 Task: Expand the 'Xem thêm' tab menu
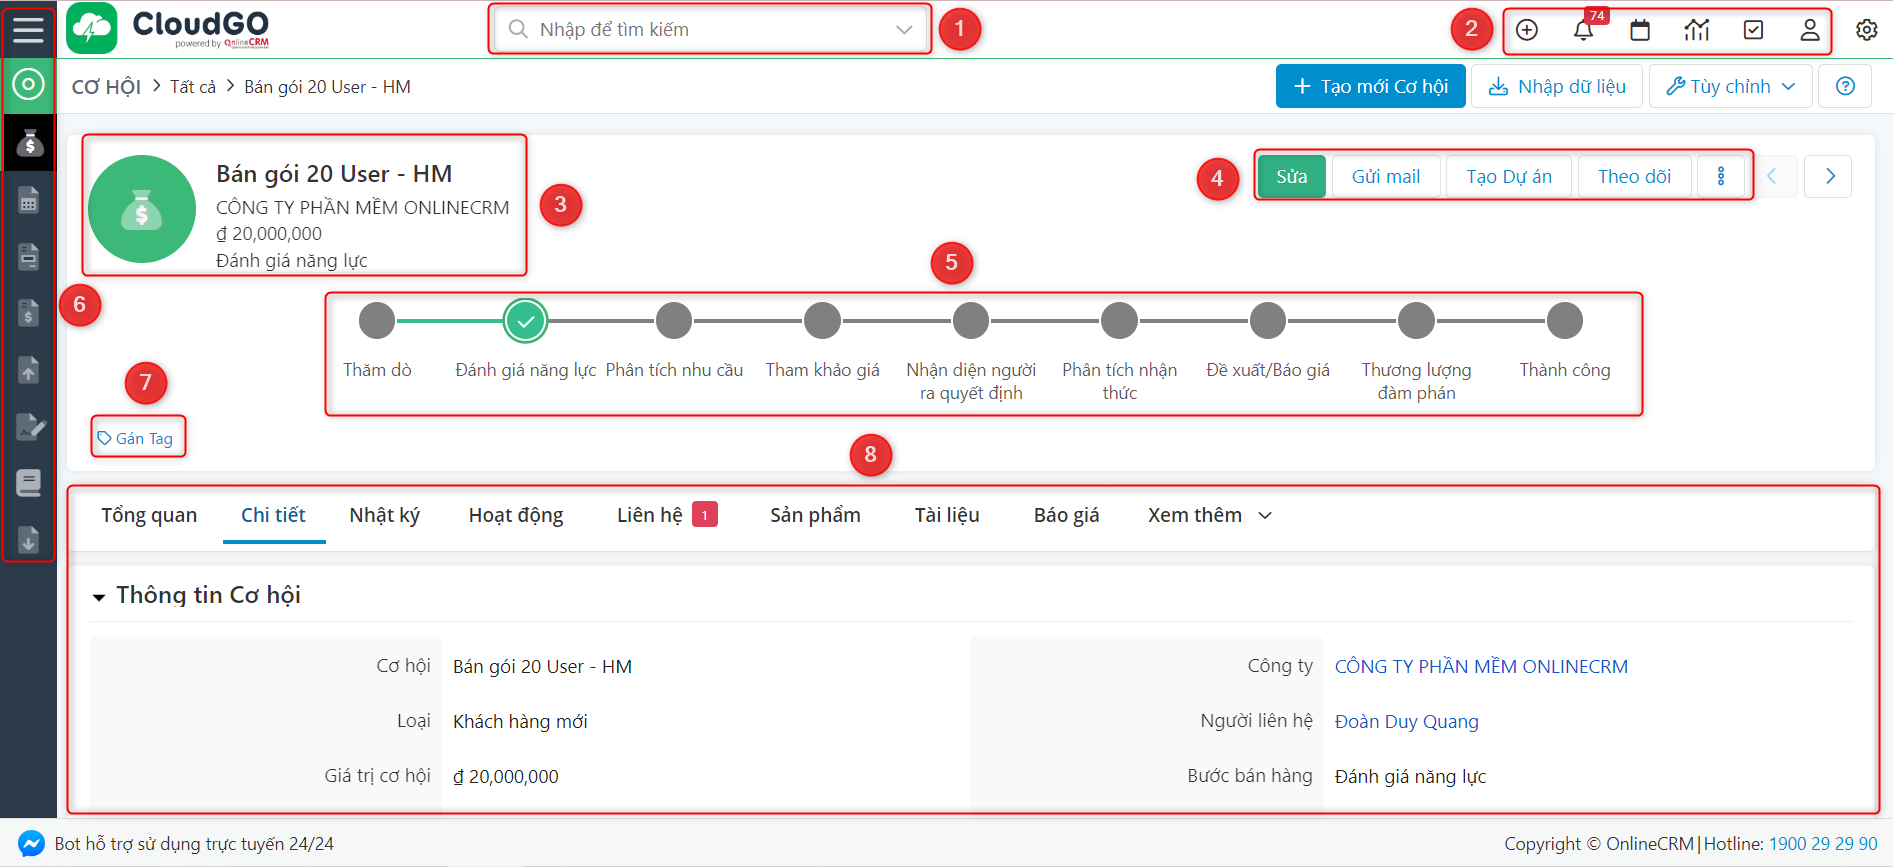coord(1209,515)
